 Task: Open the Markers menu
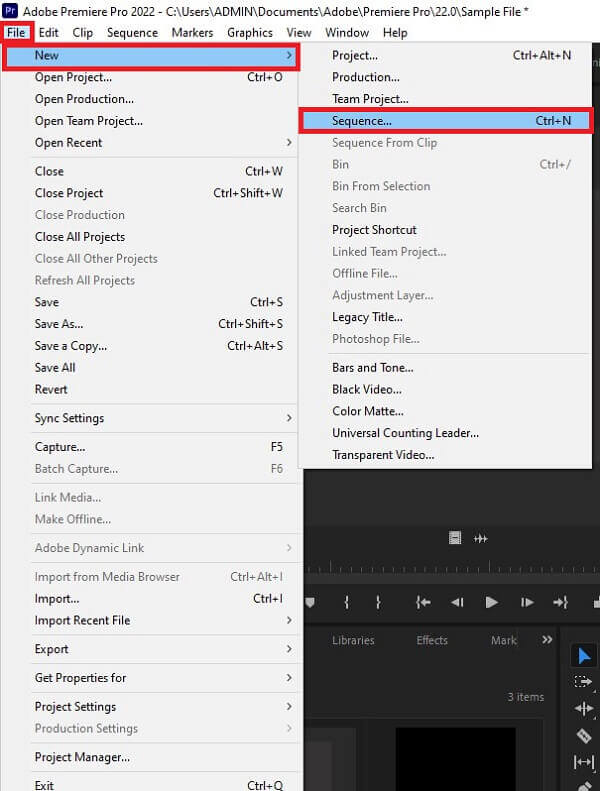pos(192,33)
